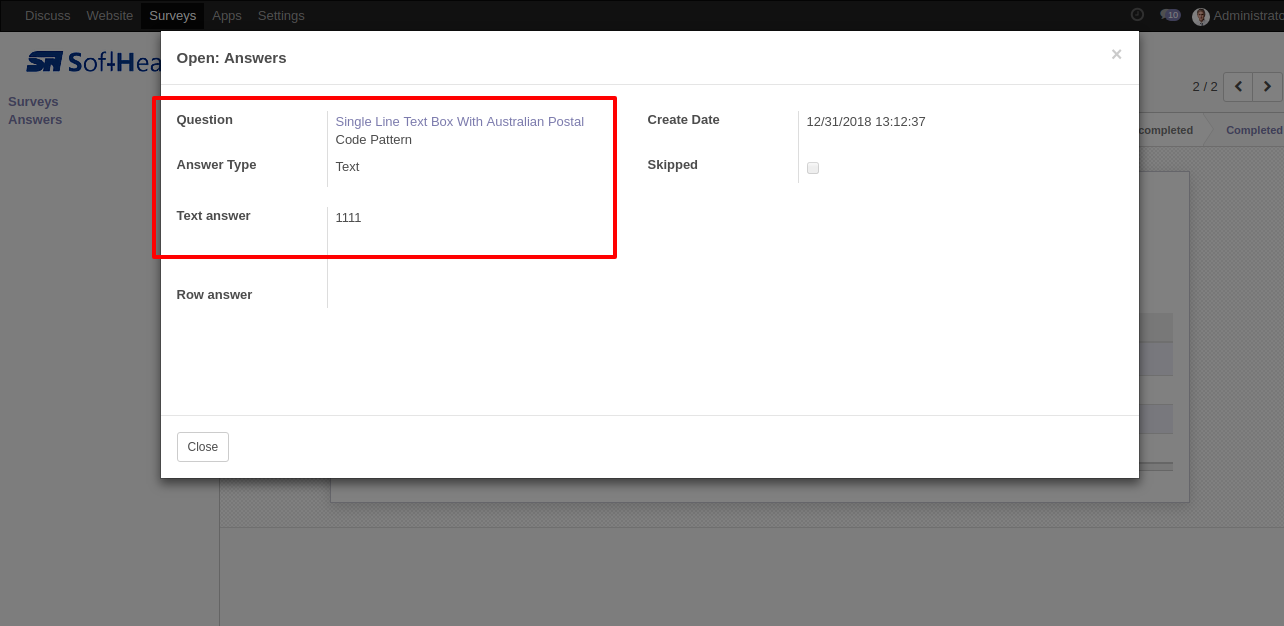Open the conversations icon with badge 10
Screen dimensions: 1284x626
pos(1170,15)
